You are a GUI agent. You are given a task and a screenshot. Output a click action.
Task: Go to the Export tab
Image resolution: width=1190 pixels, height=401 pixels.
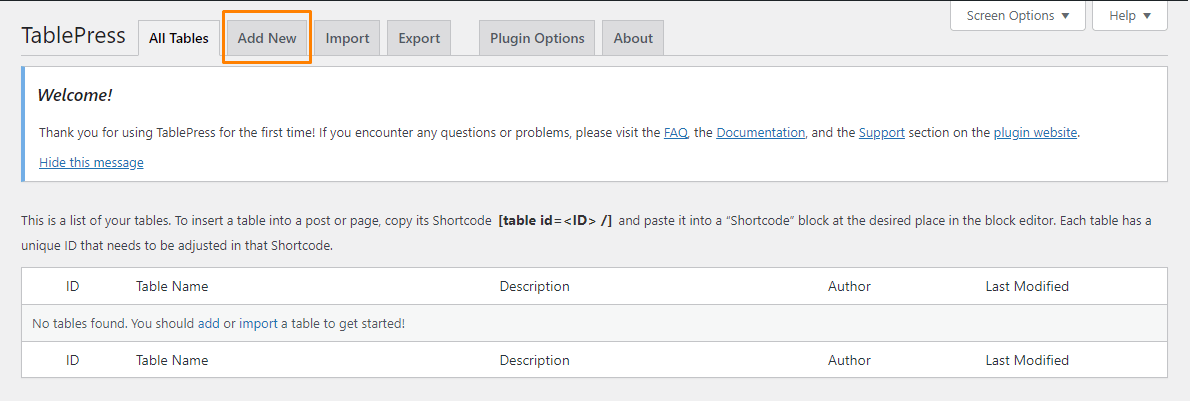click(x=419, y=38)
